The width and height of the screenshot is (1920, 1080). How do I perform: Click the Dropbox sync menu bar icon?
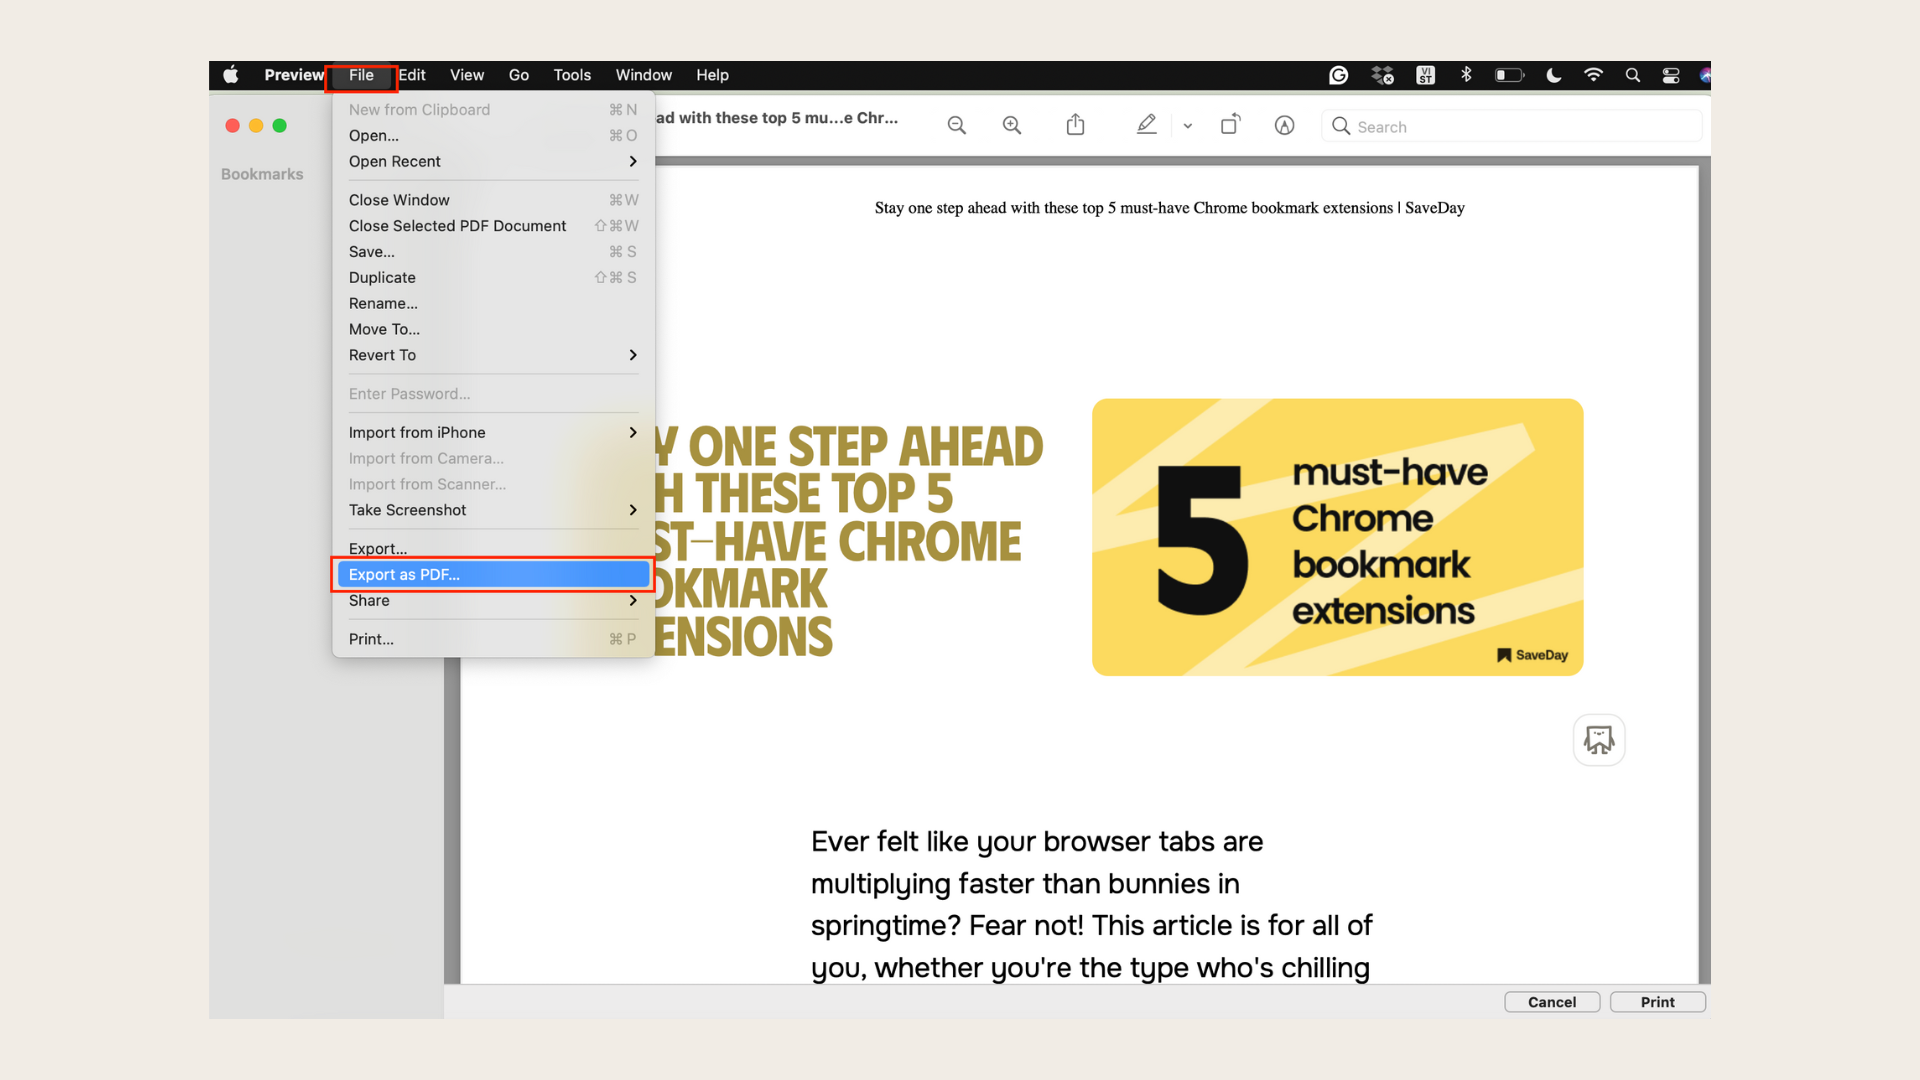tap(1382, 75)
